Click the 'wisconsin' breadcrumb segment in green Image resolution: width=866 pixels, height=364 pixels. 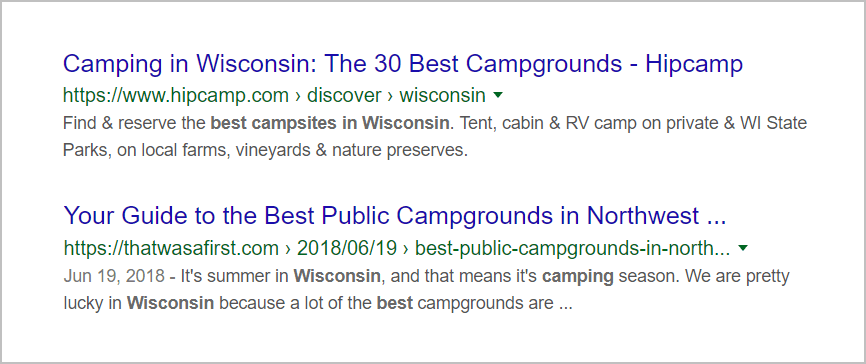[442, 96]
